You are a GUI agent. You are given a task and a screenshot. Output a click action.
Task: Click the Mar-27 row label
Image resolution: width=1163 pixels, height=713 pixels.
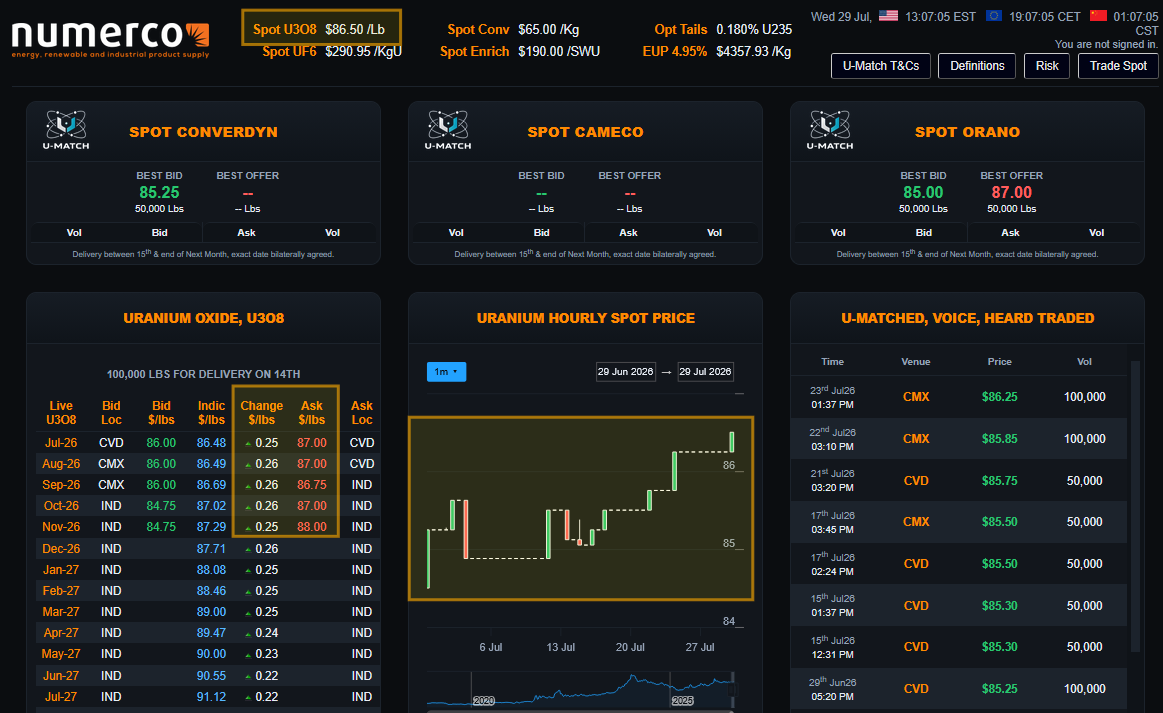(61, 611)
